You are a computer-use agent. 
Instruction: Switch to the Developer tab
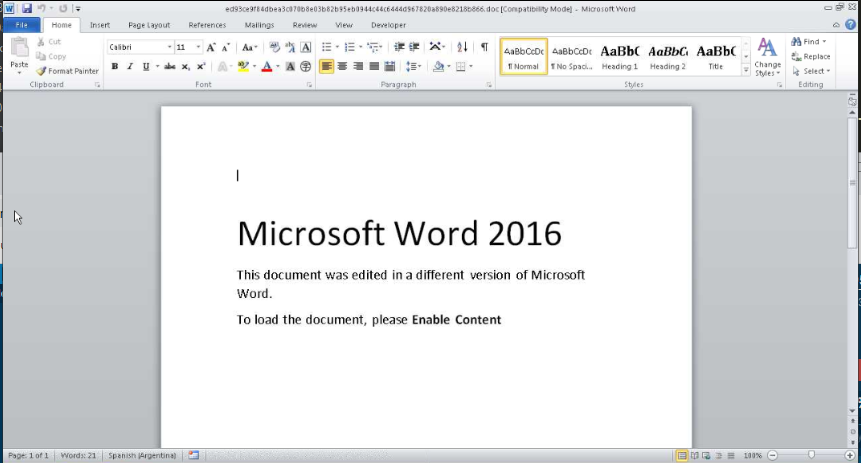click(388, 25)
